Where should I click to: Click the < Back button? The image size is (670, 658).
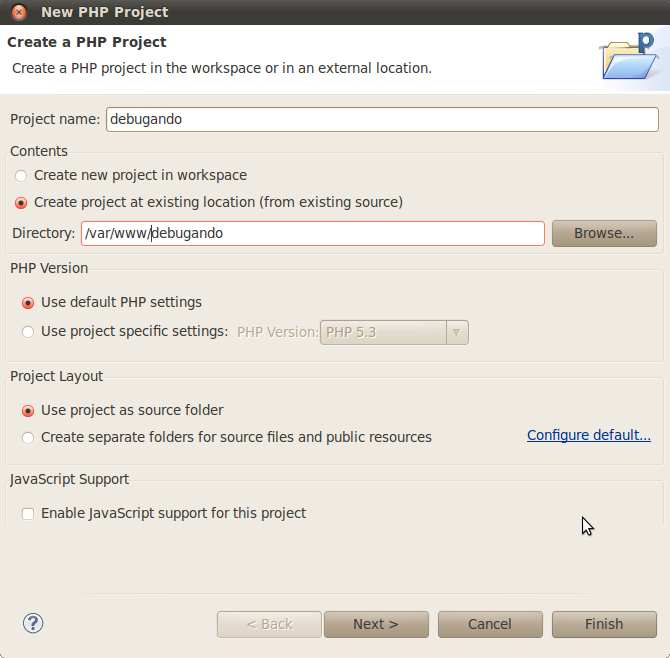pyautogui.click(x=269, y=624)
